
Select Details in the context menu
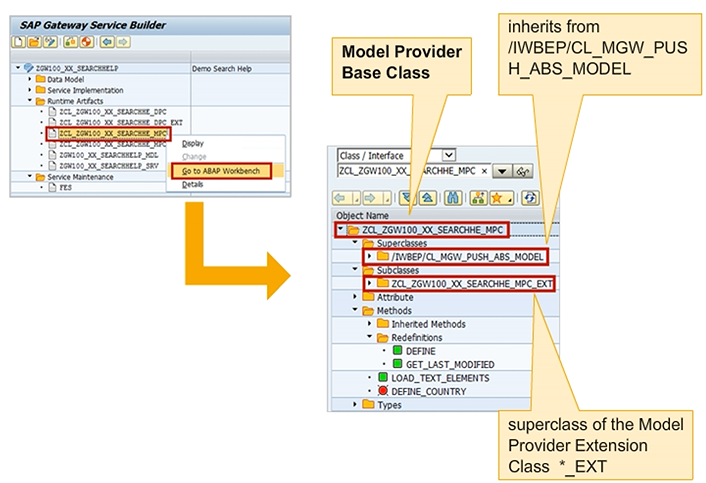click(192, 185)
